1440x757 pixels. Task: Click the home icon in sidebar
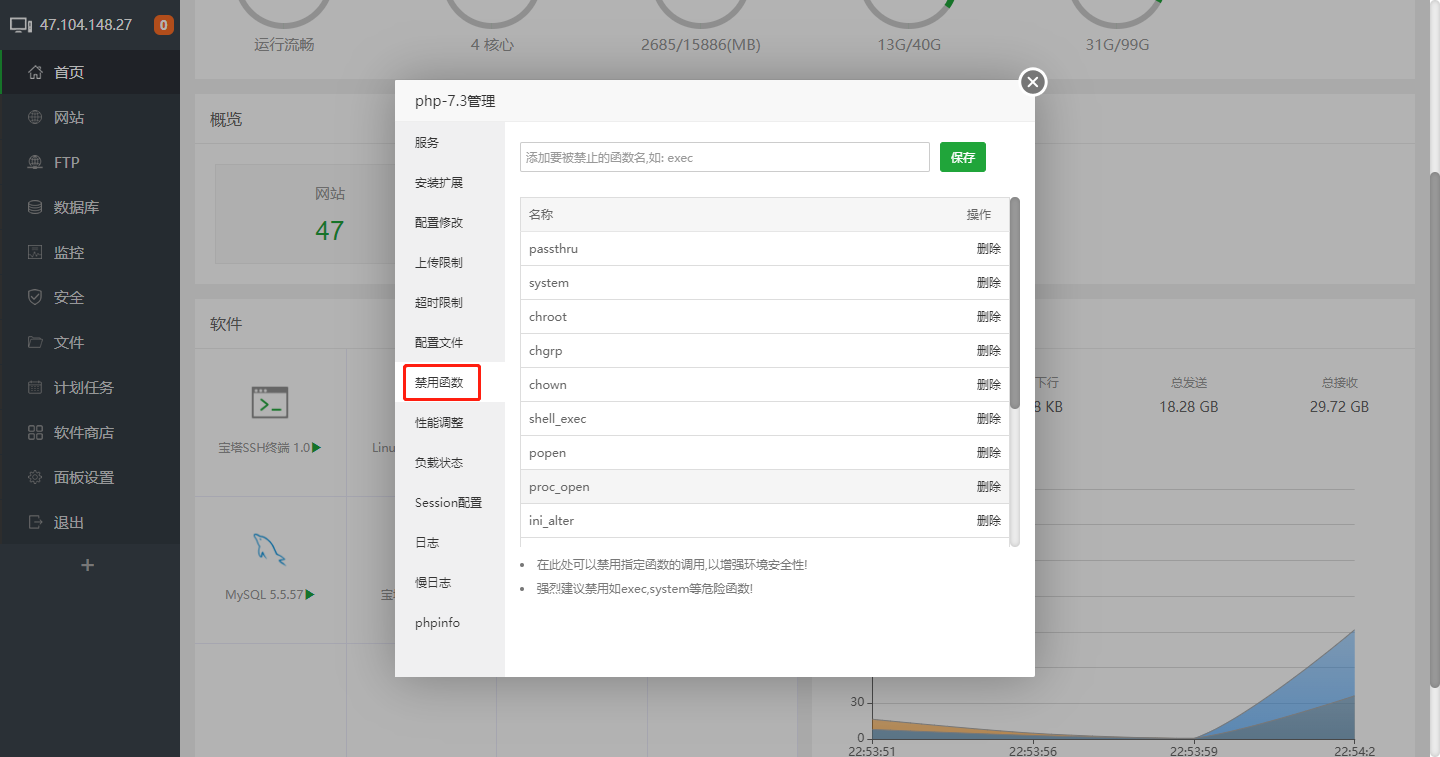[35, 72]
